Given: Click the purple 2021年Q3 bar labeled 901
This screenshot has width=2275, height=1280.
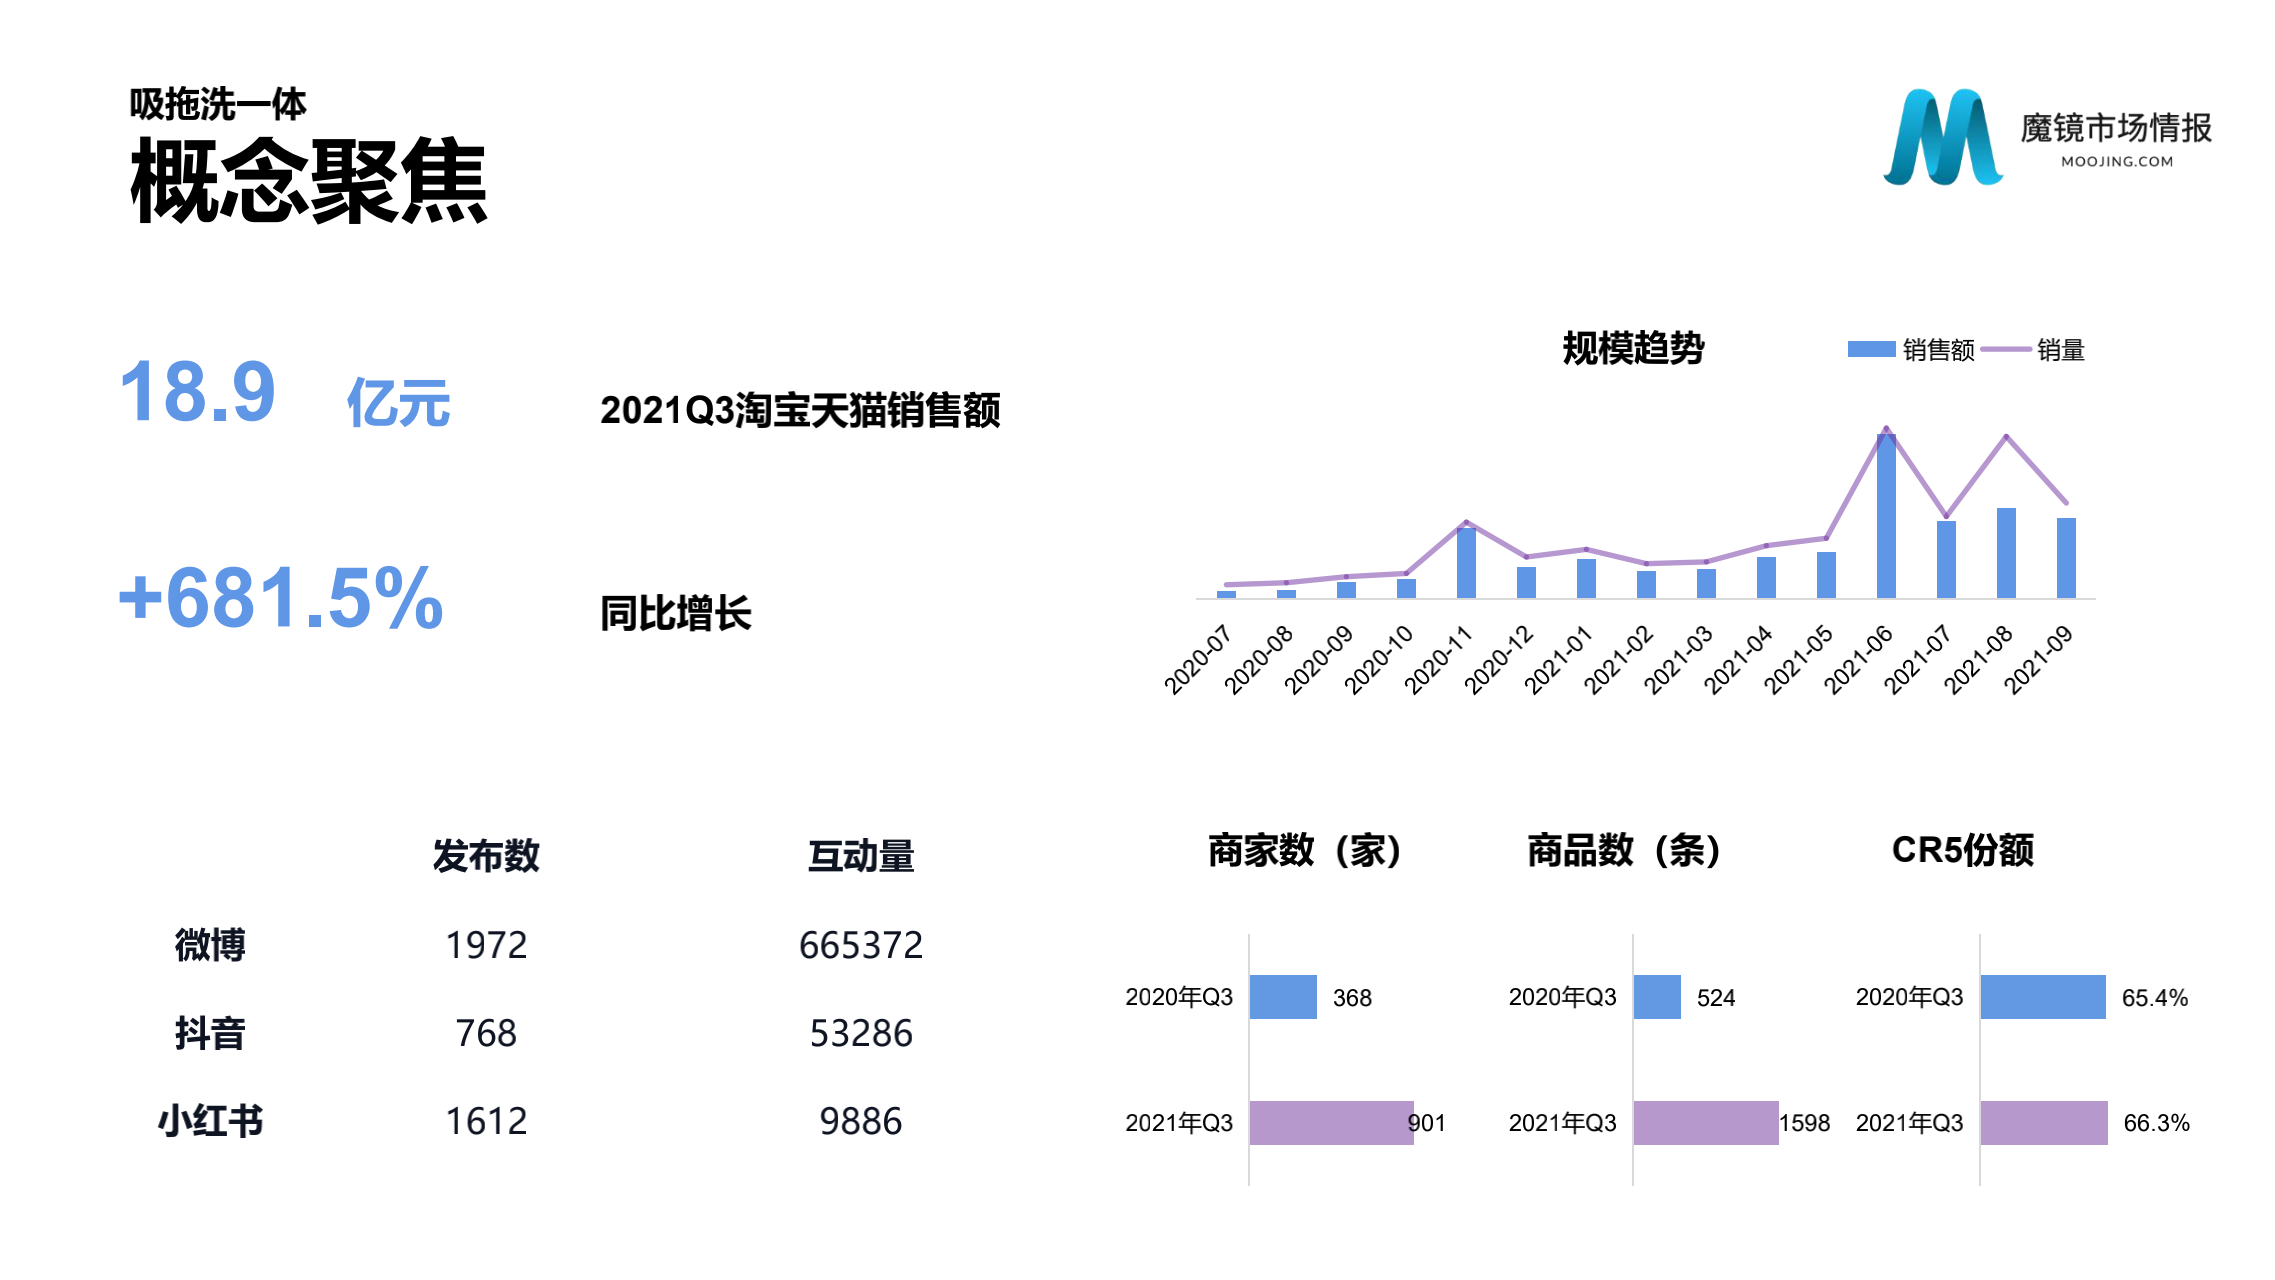Looking at the screenshot, I should pyautogui.click(x=1330, y=1122).
